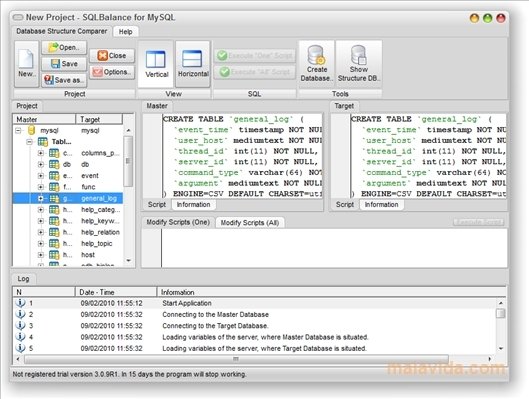Save the project with the Save button
The width and height of the screenshot is (529, 399).
click(x=64, y=64)
